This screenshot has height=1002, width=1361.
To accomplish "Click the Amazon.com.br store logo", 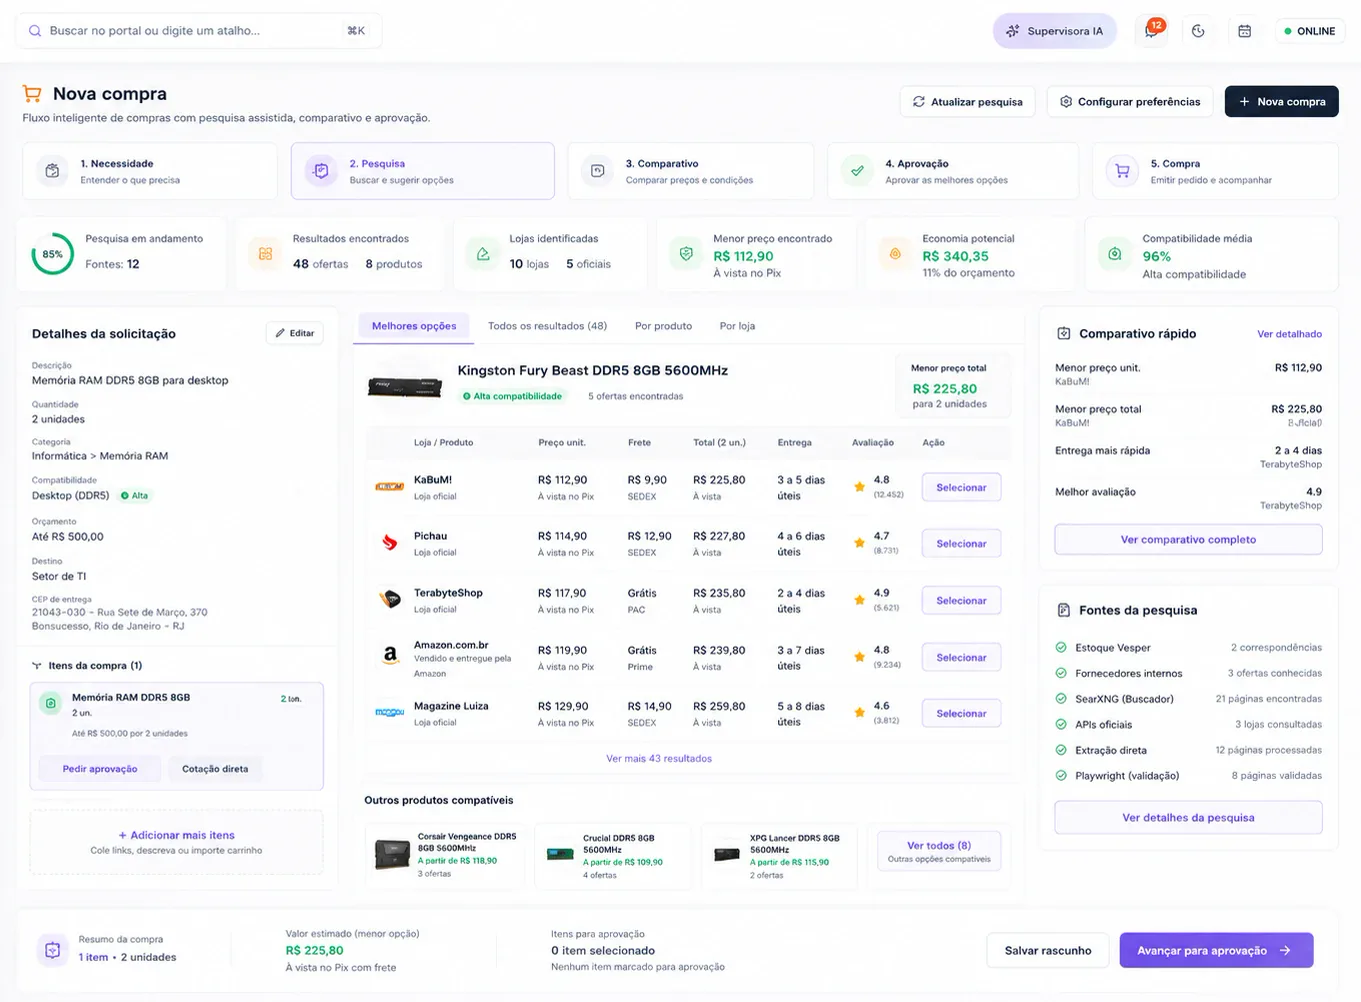I will click(390, 656).
